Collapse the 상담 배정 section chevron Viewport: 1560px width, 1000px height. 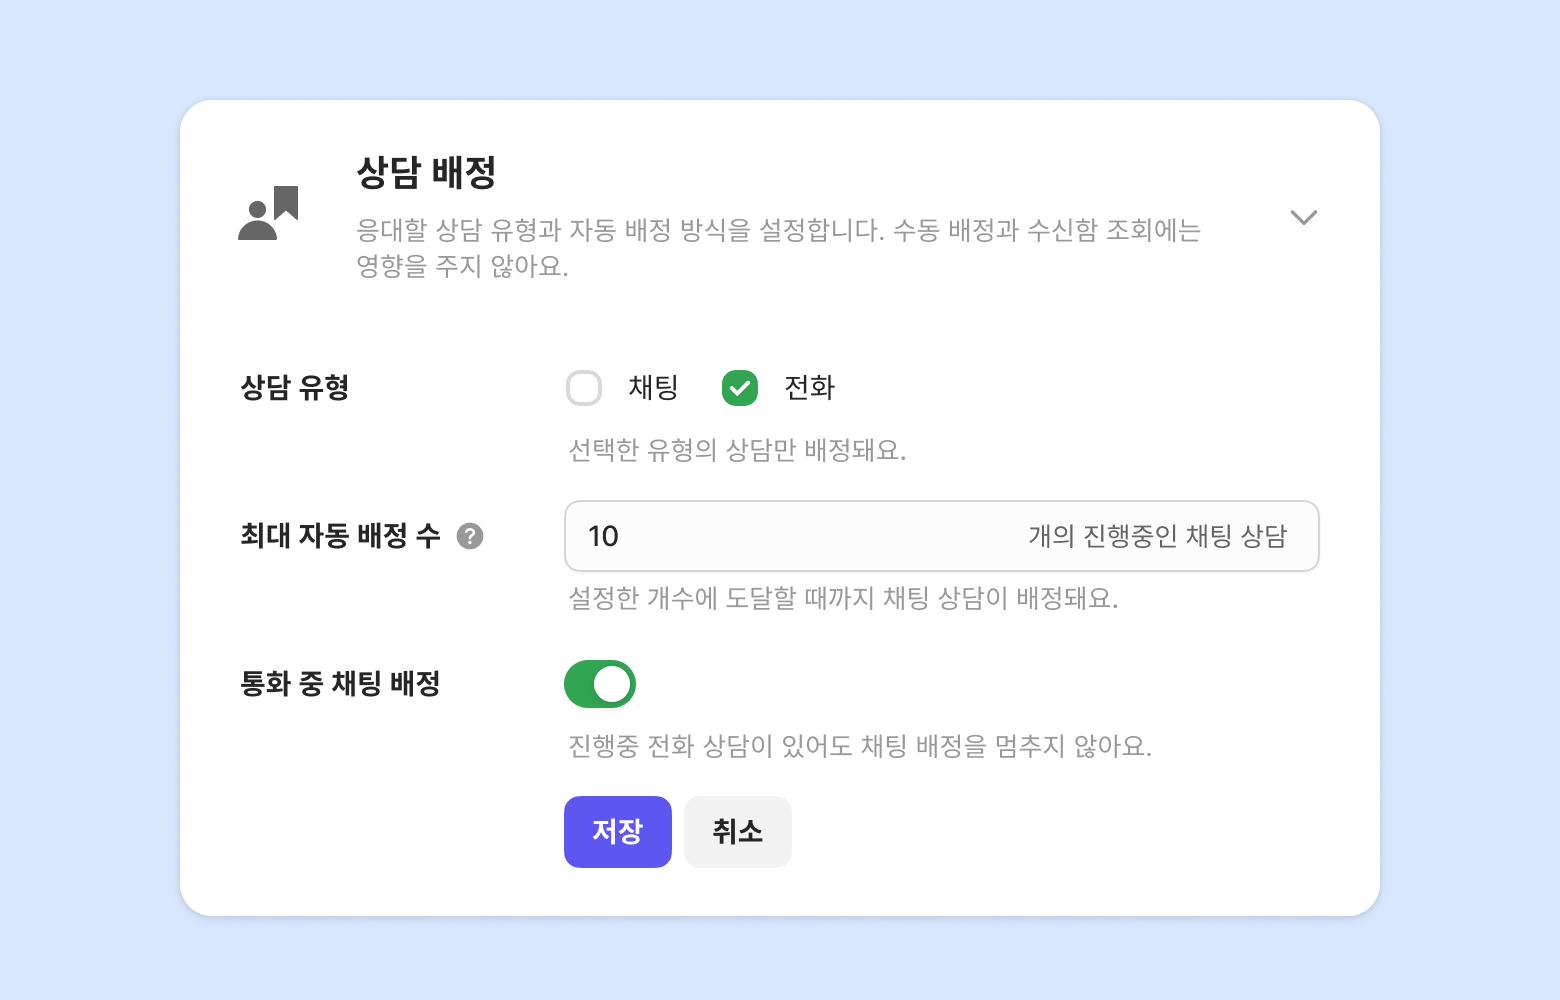[x=1303, y=217]
